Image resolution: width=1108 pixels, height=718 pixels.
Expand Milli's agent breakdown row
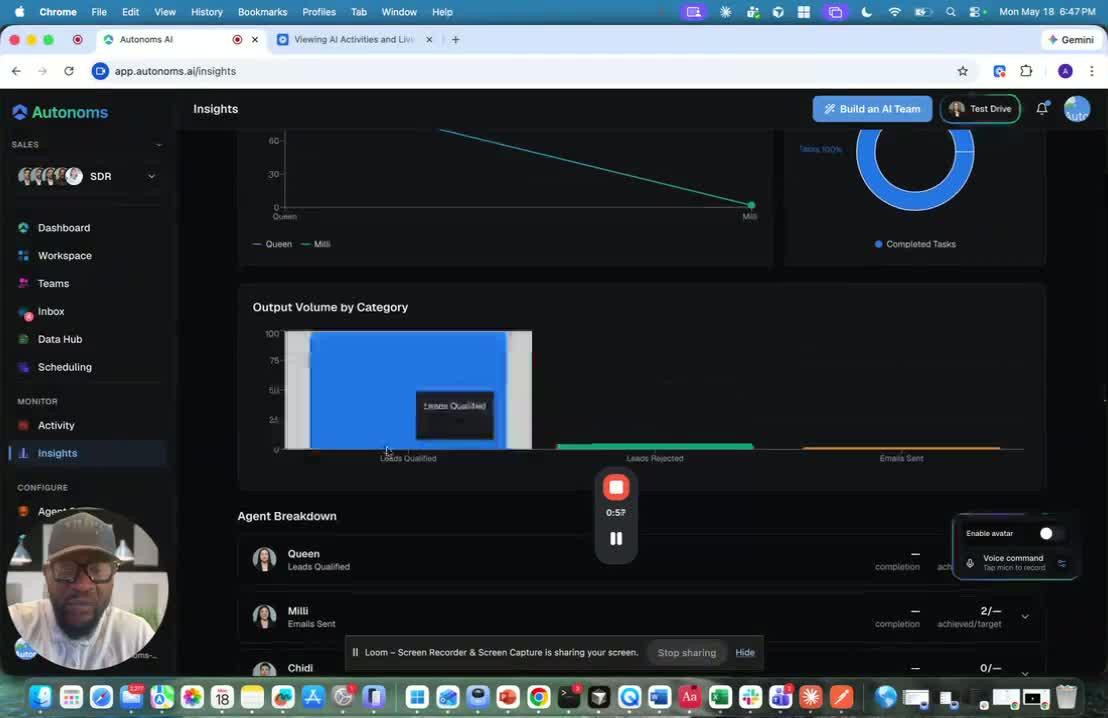point(1025,617)
